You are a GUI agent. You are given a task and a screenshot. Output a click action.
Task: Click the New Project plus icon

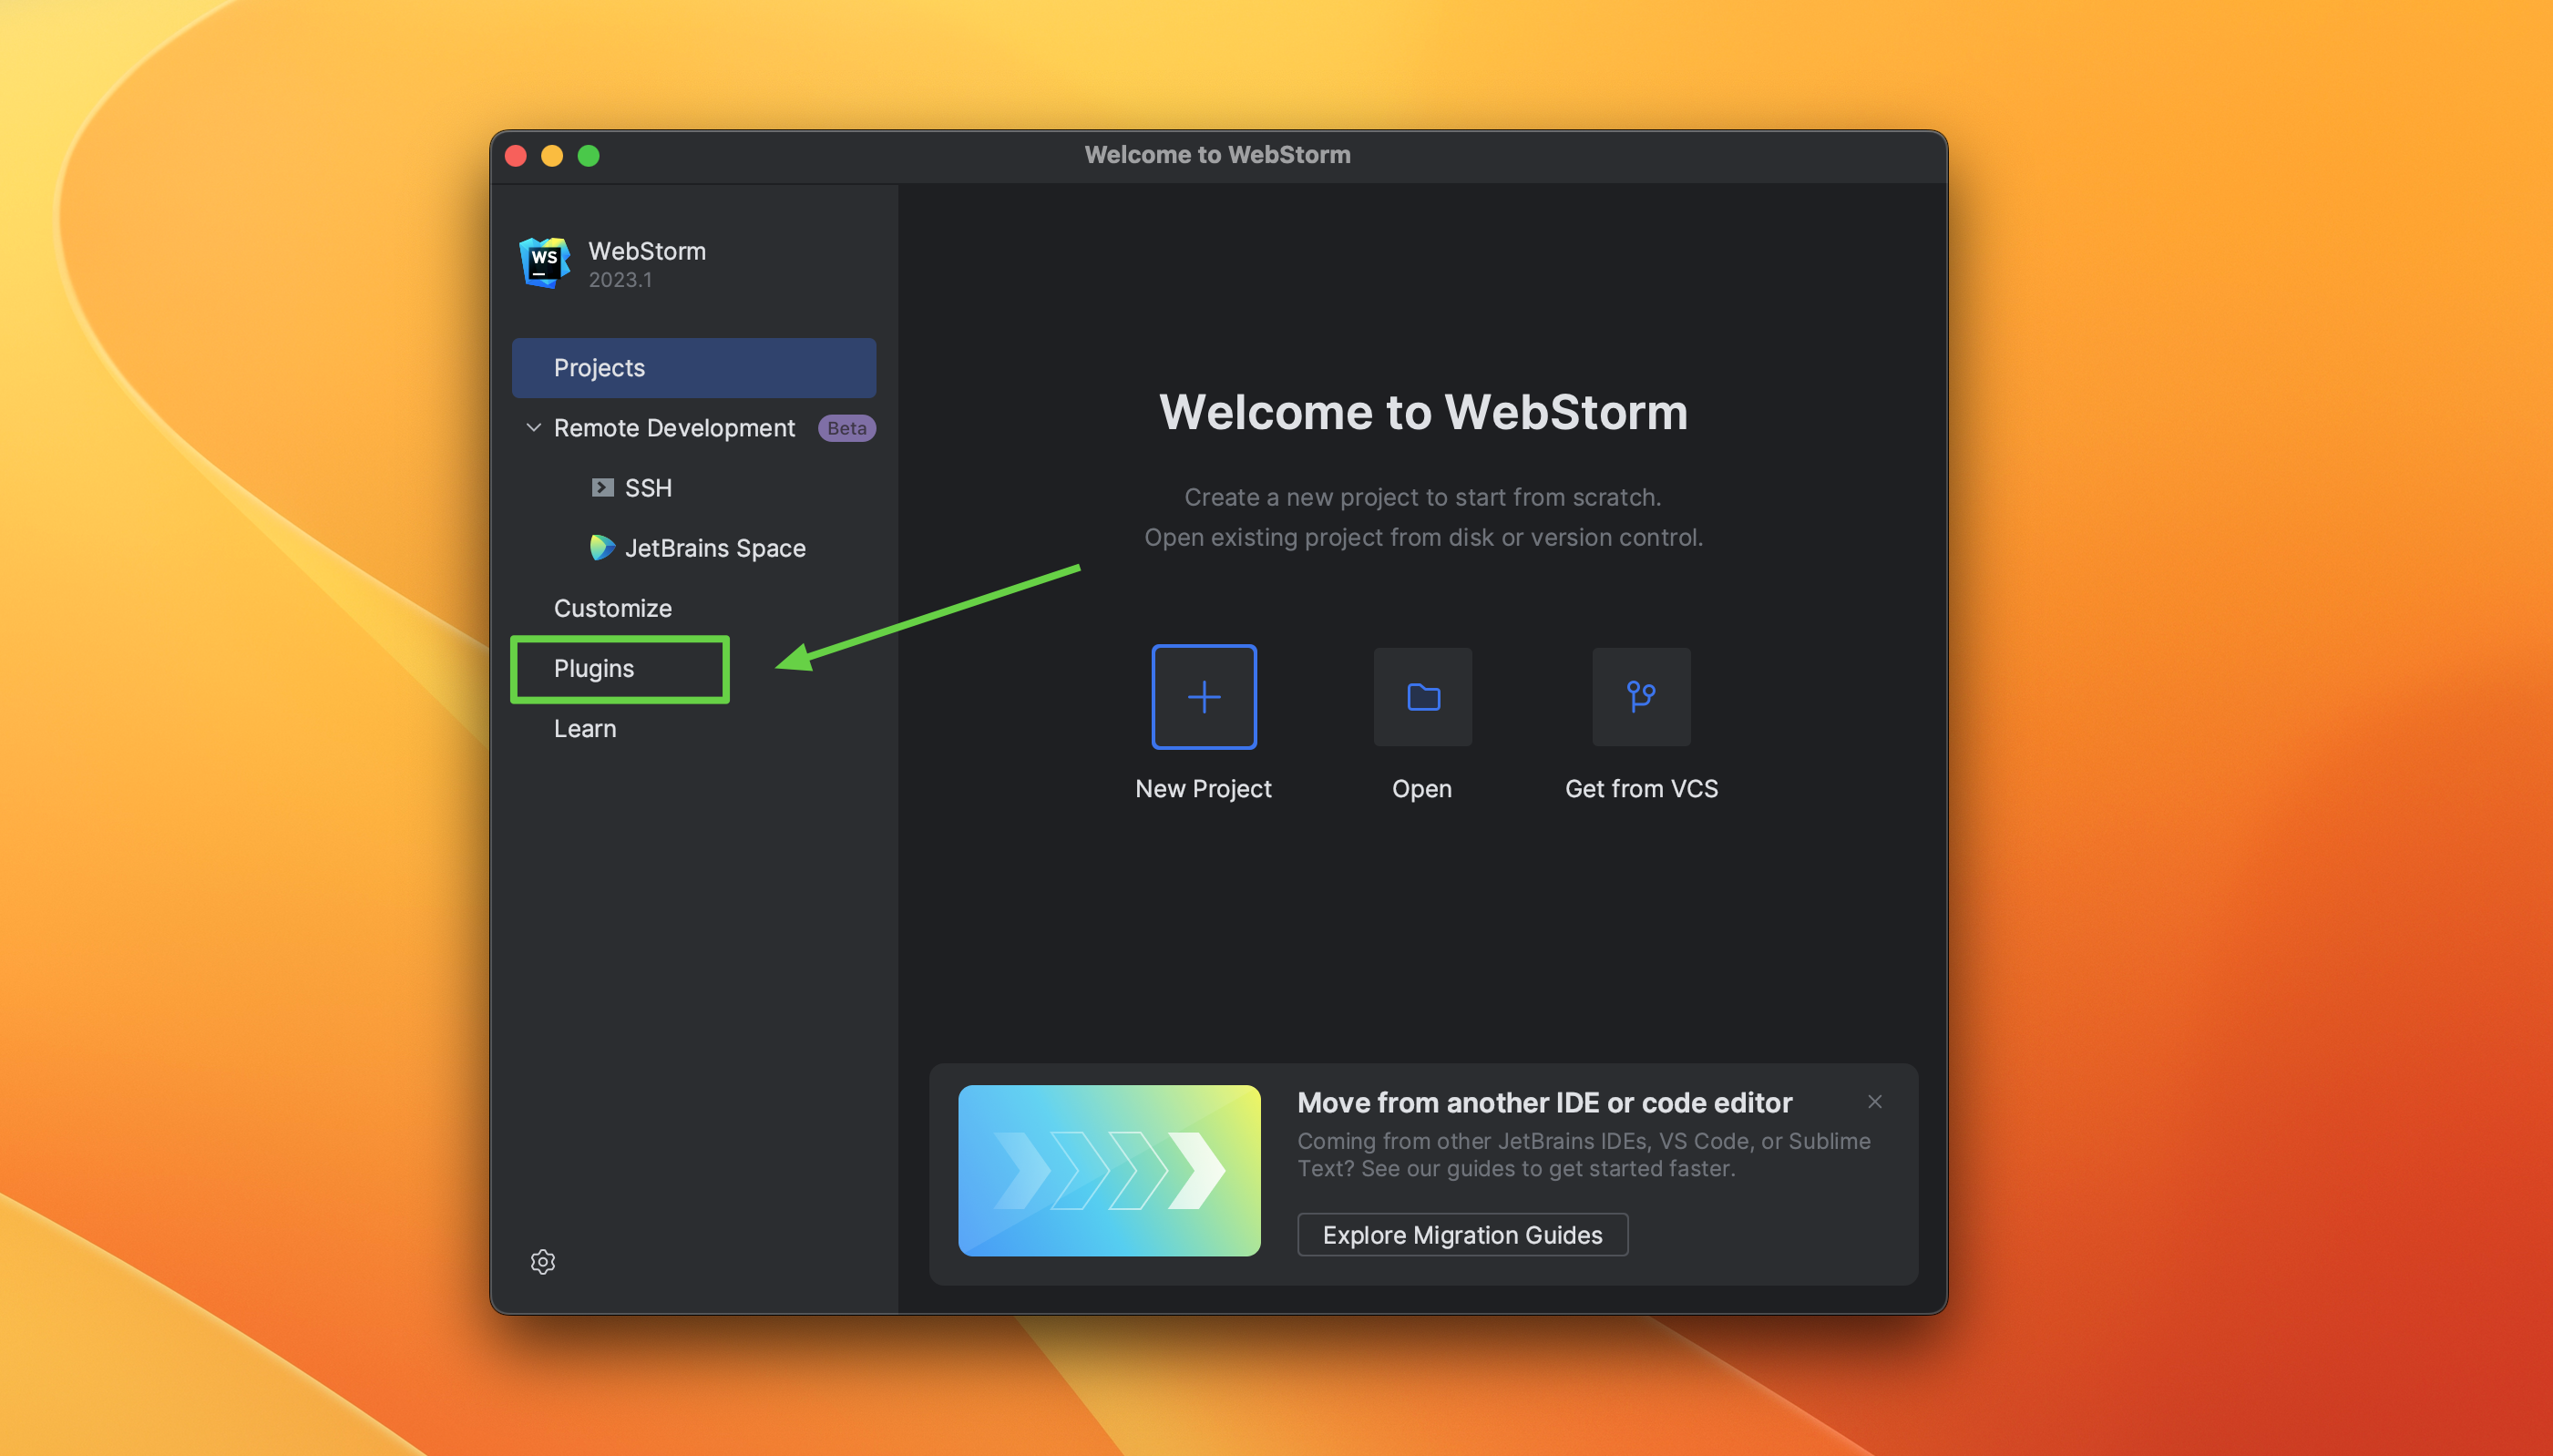1204,697
